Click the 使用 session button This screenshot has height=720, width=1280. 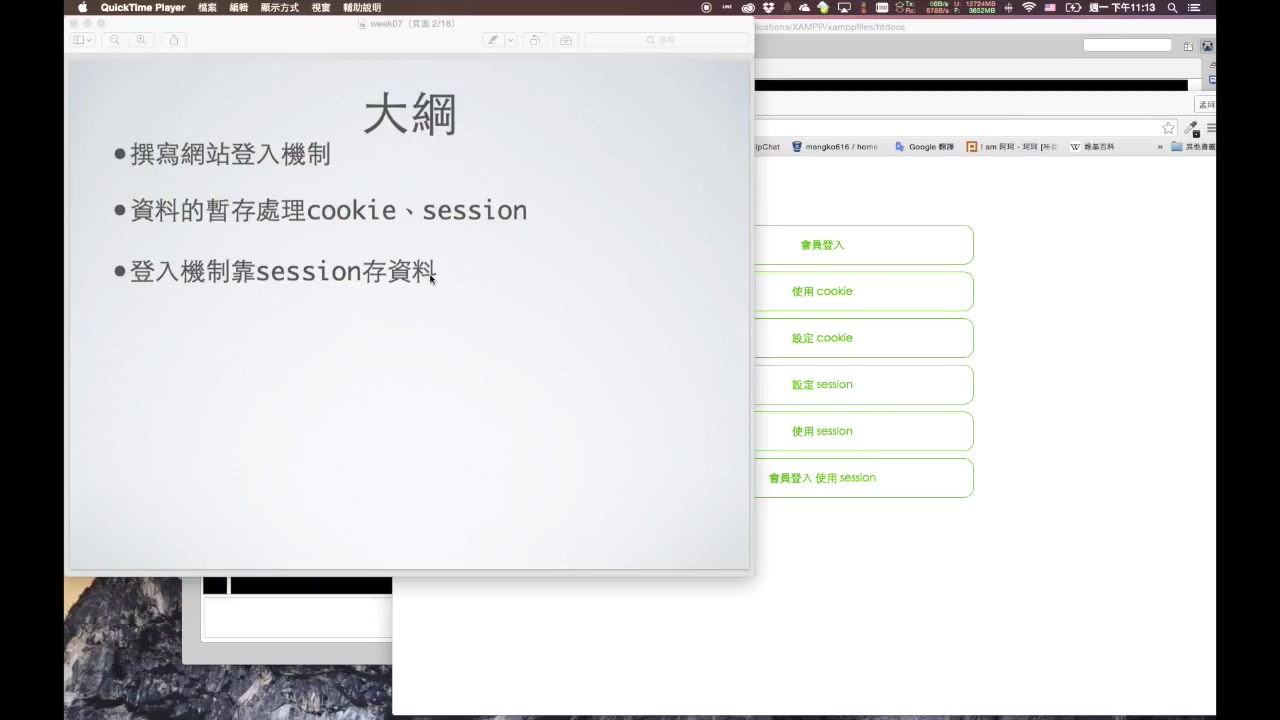pos(864,431)
